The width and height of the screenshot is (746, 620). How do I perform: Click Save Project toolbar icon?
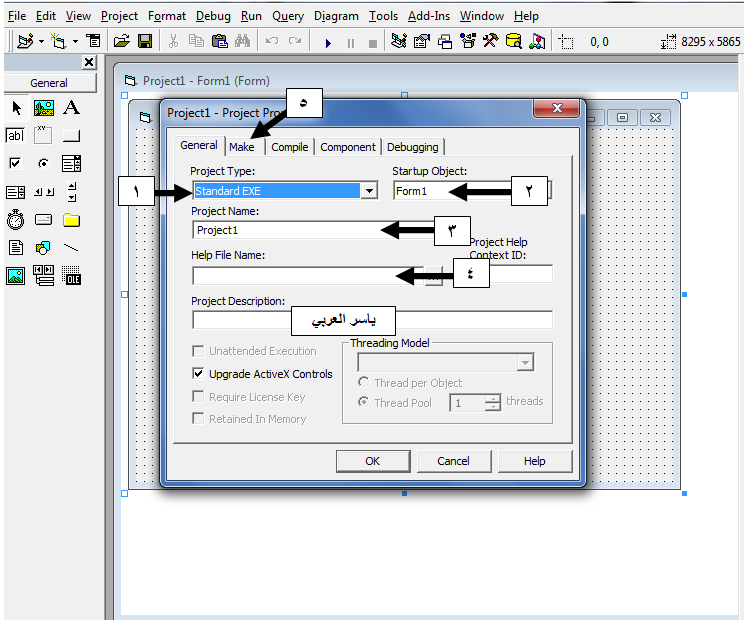click(145, 41)
